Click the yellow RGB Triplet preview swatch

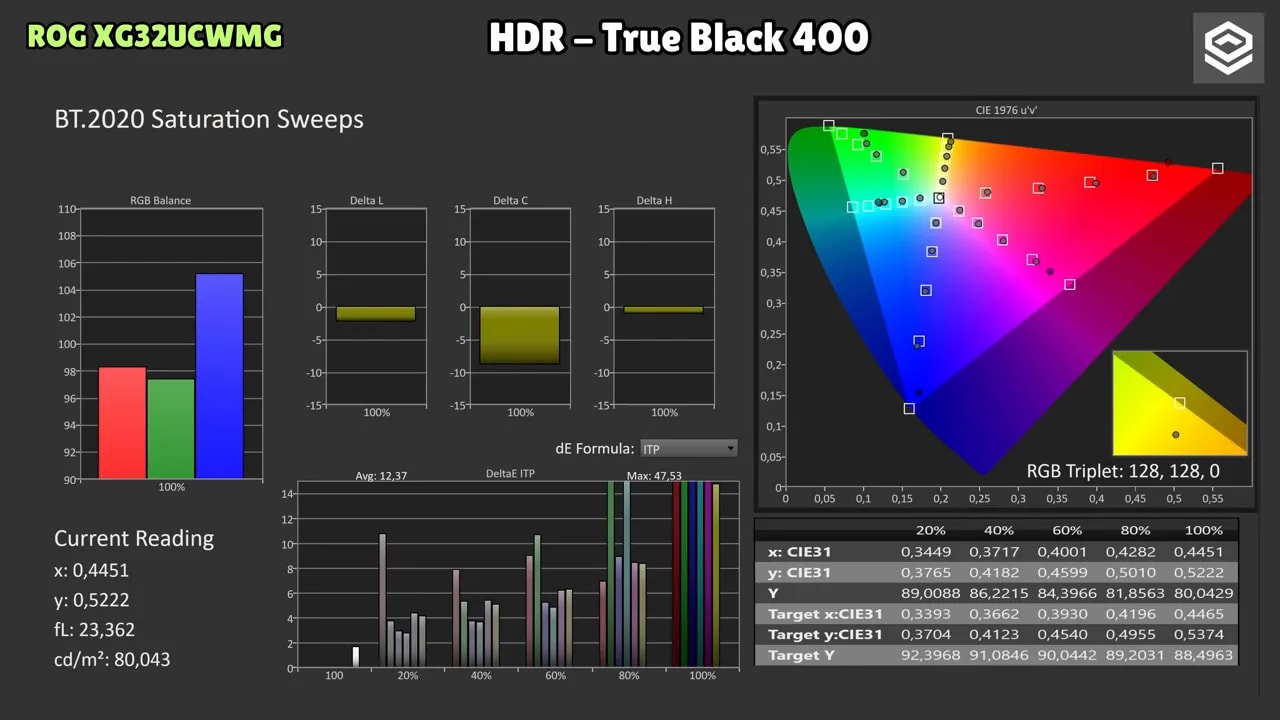click(1180, 403)
